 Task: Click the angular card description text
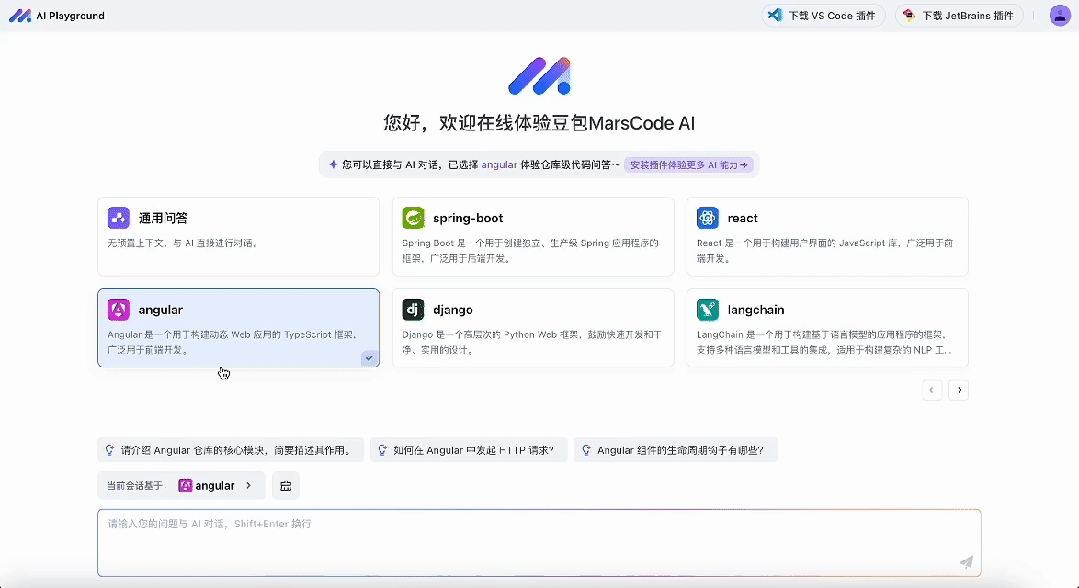click(232, 342)
